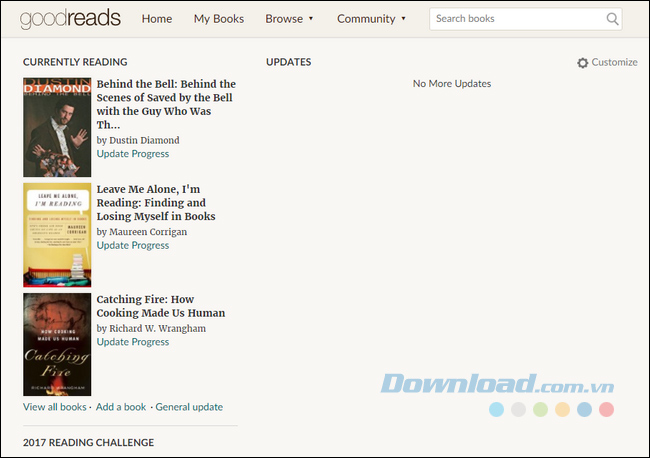Open the Catching Fire book cover
This screenshot has width=650, height=458.
click(x=57, y=343)
